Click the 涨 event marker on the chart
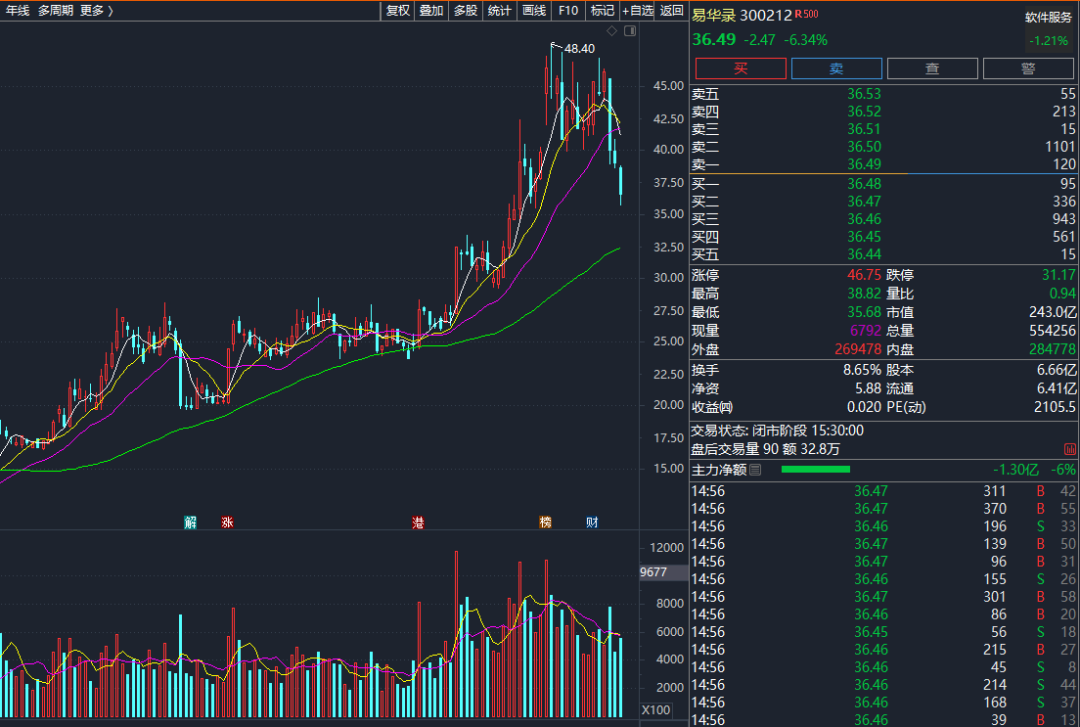The width and height of the screenshot is (1080, 727). [227, 522]
